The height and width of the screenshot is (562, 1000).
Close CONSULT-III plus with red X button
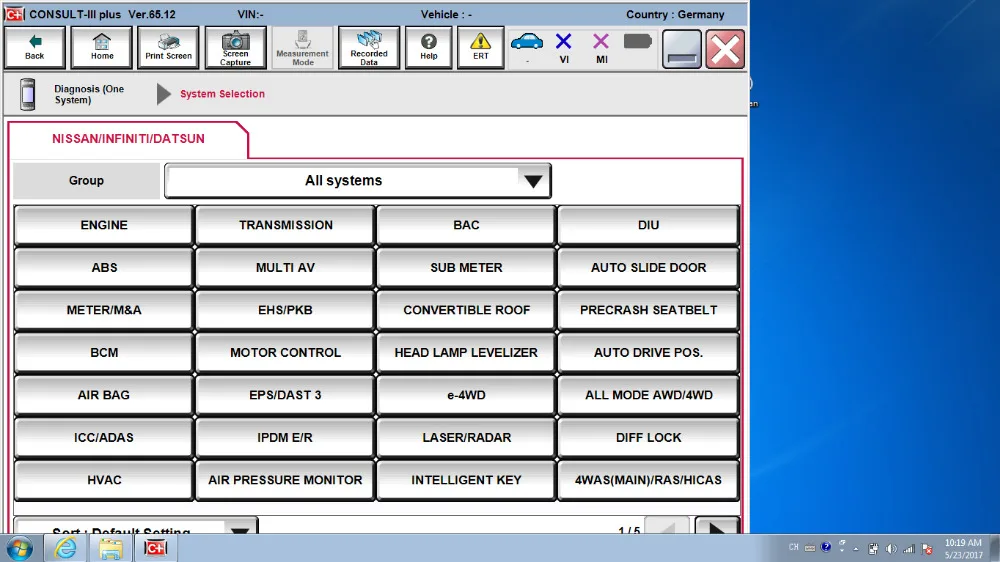pyautogui.click(x=724, y=48)
